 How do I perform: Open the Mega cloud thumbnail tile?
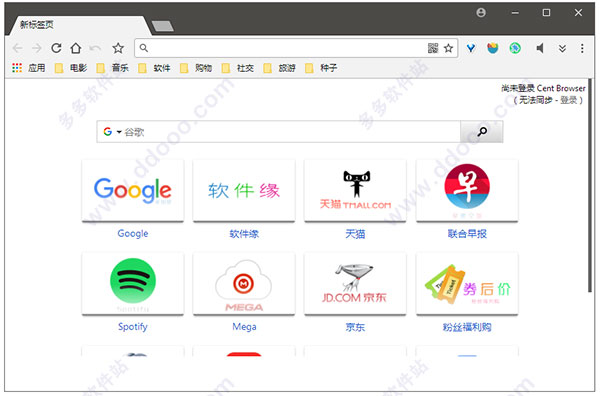244,284
